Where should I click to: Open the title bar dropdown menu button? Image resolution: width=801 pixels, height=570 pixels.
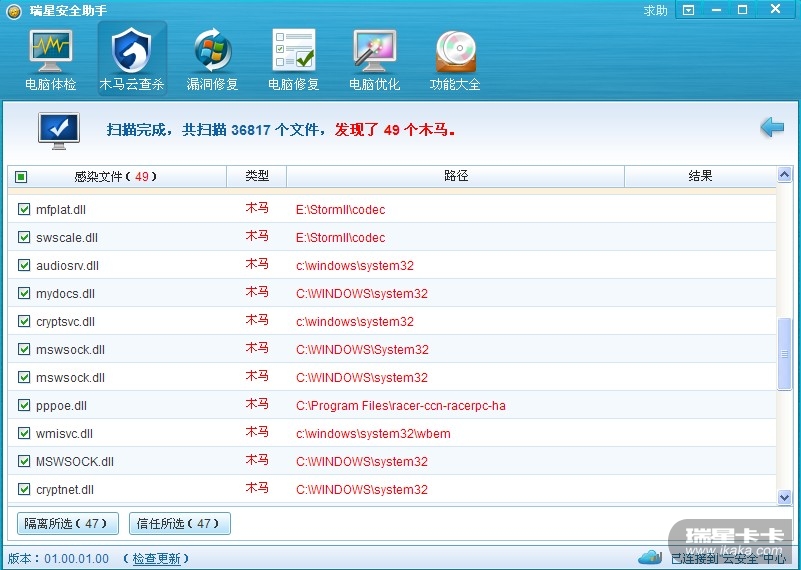(x=688, y=10)
